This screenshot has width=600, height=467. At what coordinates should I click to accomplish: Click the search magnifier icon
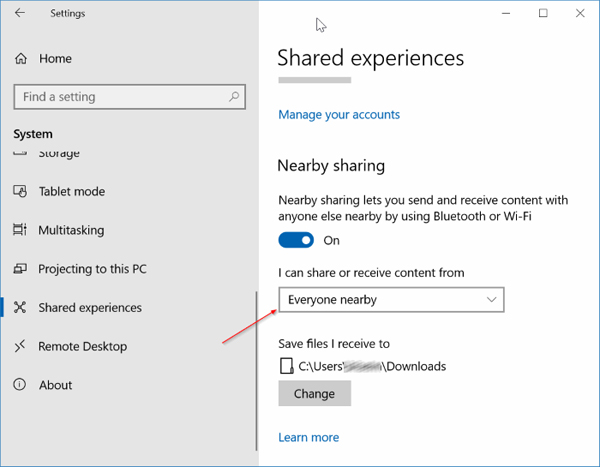234,97
